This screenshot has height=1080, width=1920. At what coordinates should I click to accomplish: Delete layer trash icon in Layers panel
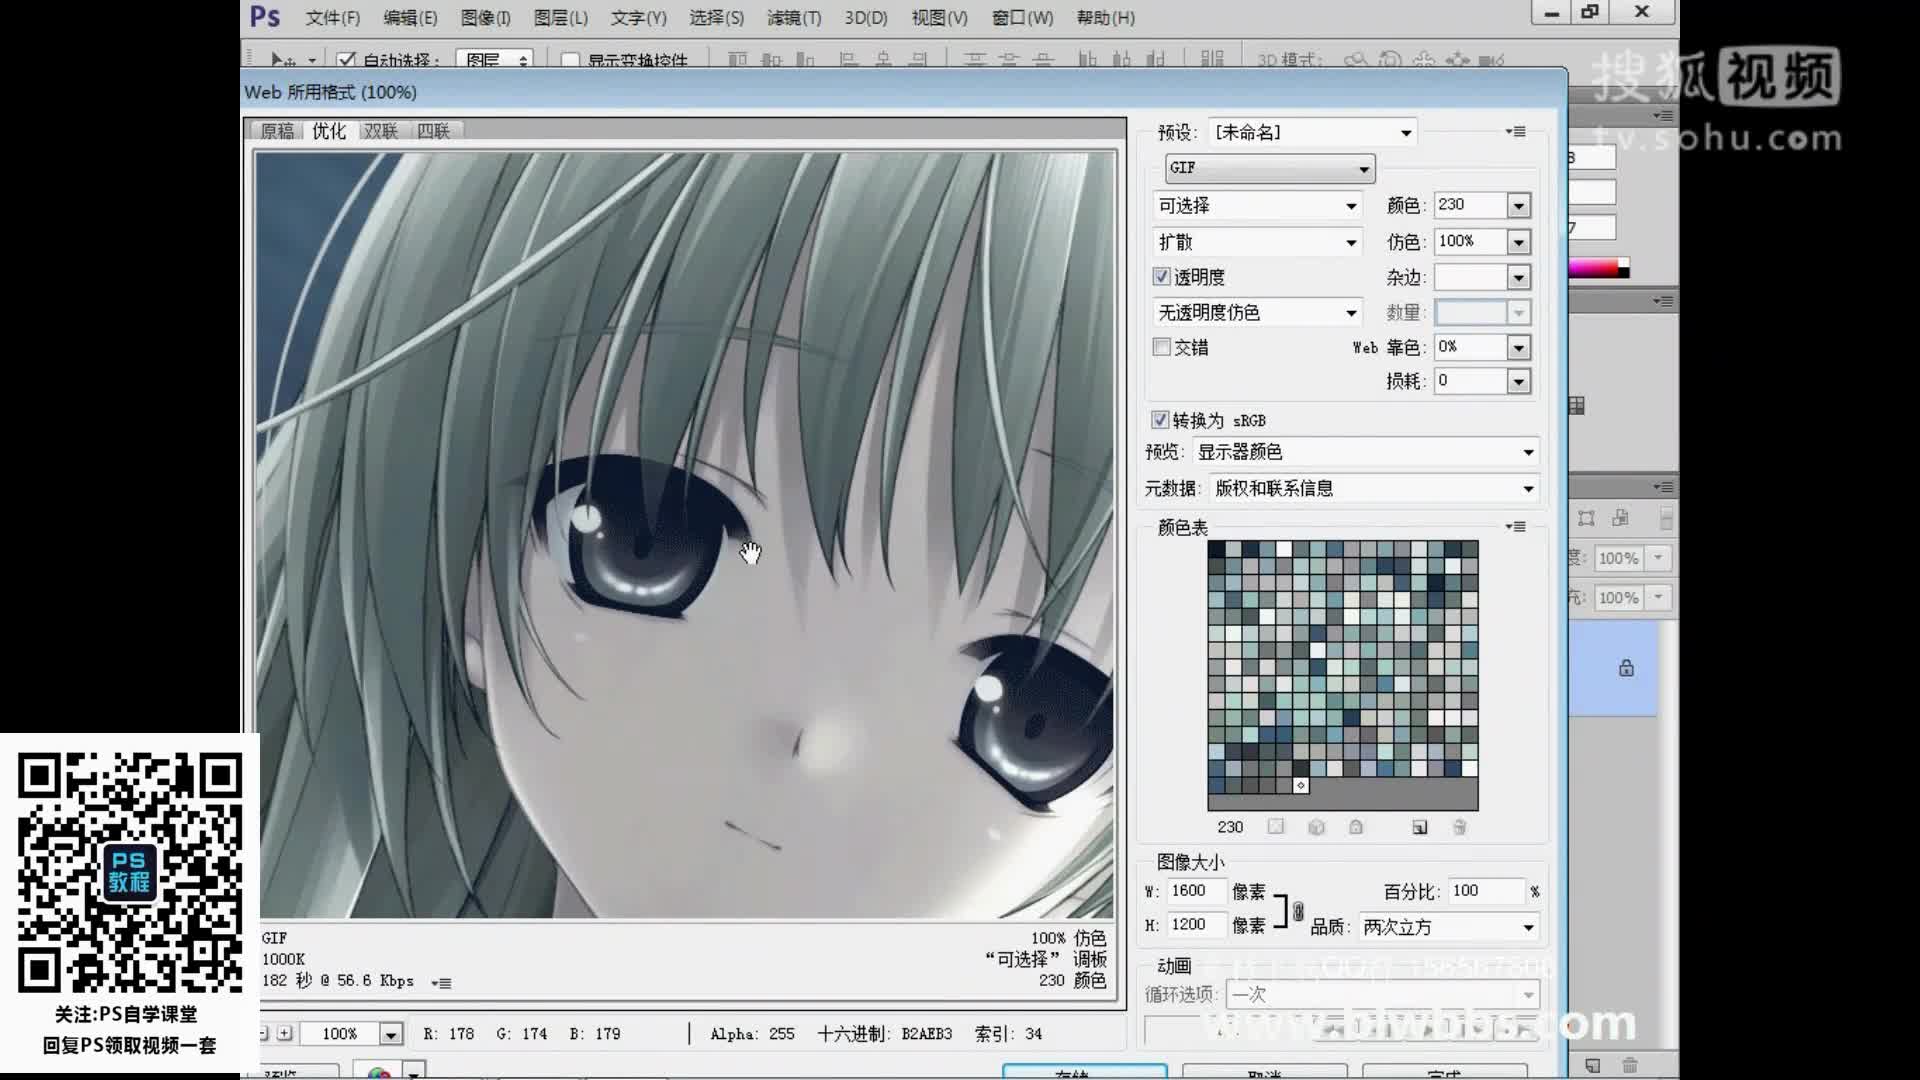point(1630,1066)
